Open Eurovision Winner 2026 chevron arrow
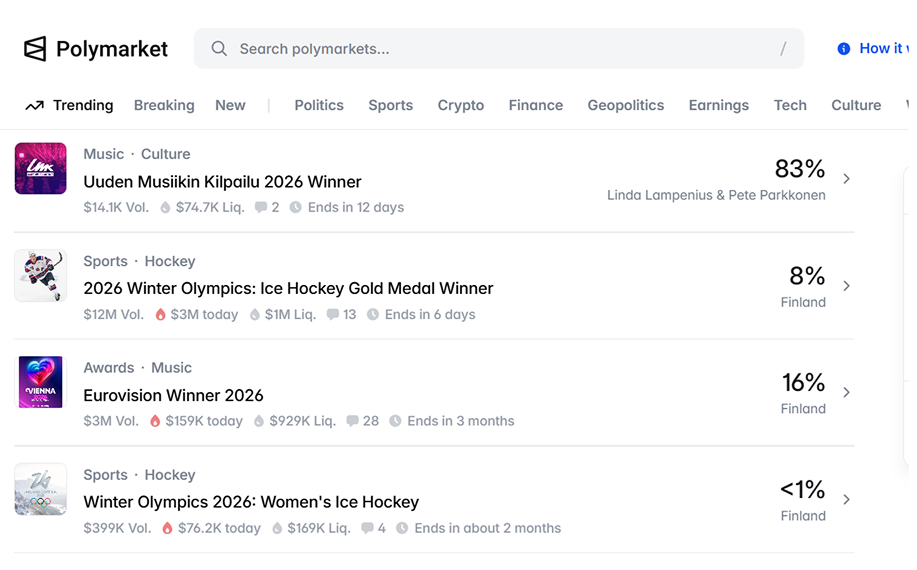 [846, 393]
